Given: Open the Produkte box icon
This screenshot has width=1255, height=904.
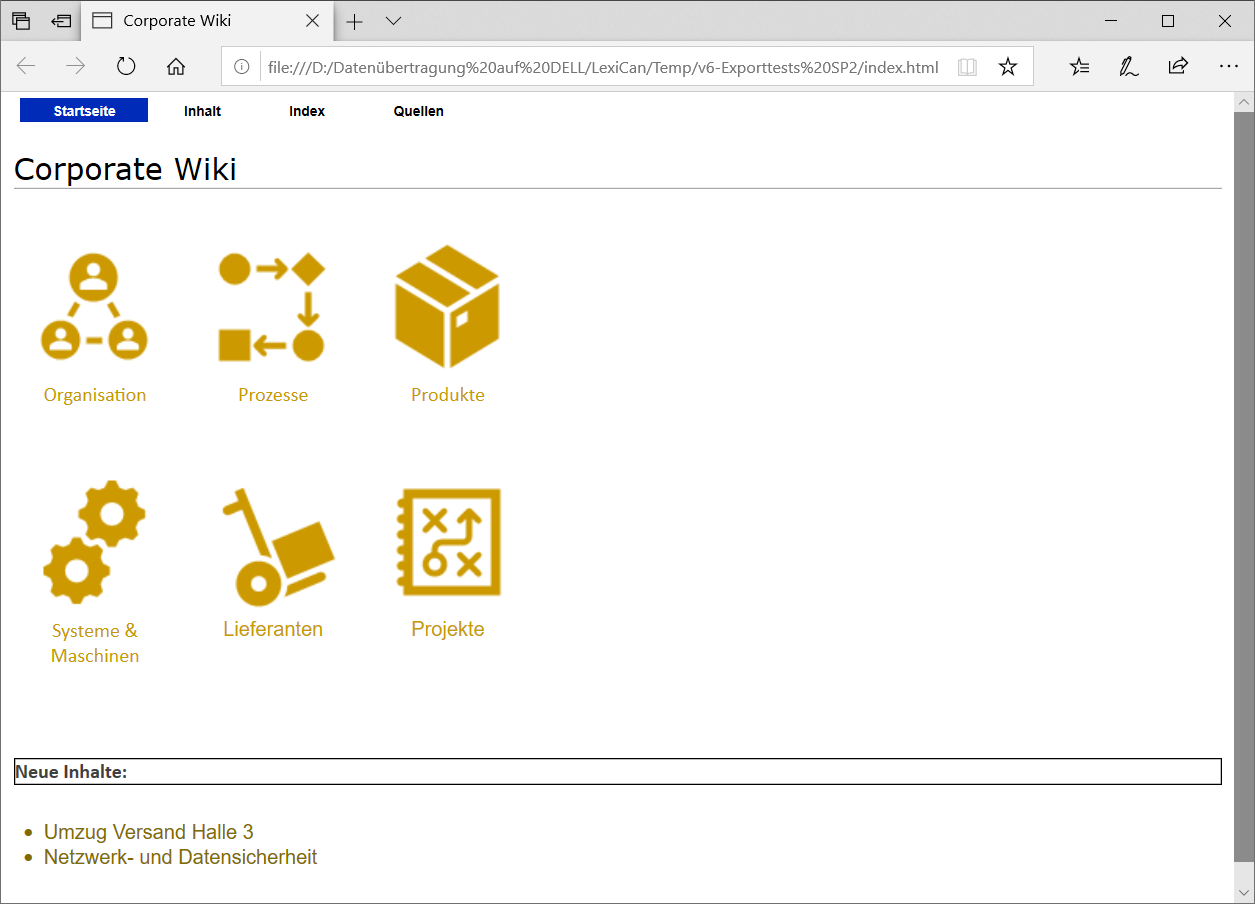Looking at the screenshot, I should 447,307.
